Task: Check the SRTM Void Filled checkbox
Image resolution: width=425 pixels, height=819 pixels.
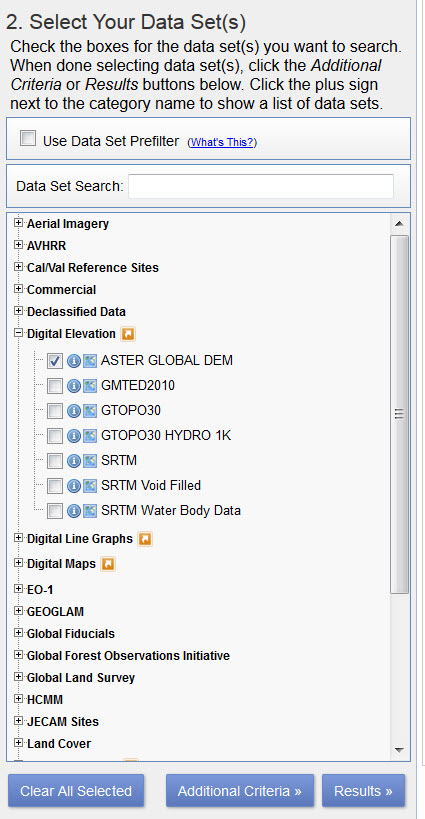Action: point(55,486)
